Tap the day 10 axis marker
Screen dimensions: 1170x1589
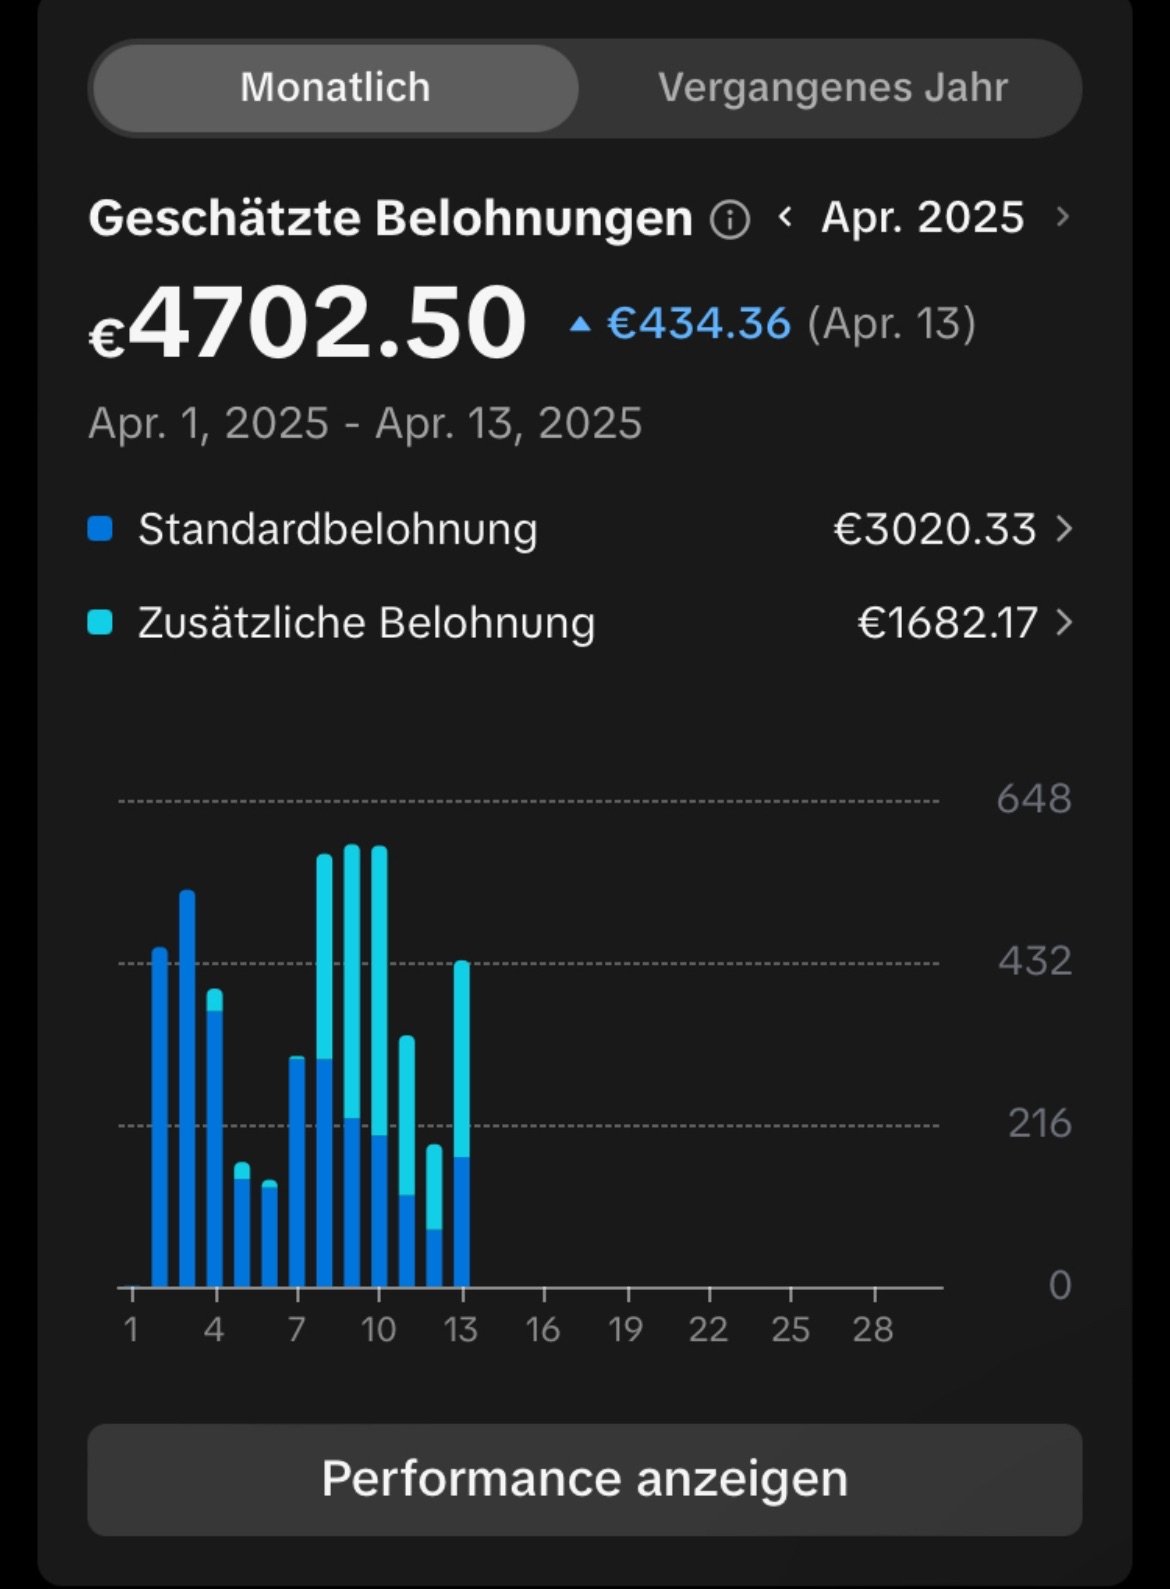(x=379, y=1329)
